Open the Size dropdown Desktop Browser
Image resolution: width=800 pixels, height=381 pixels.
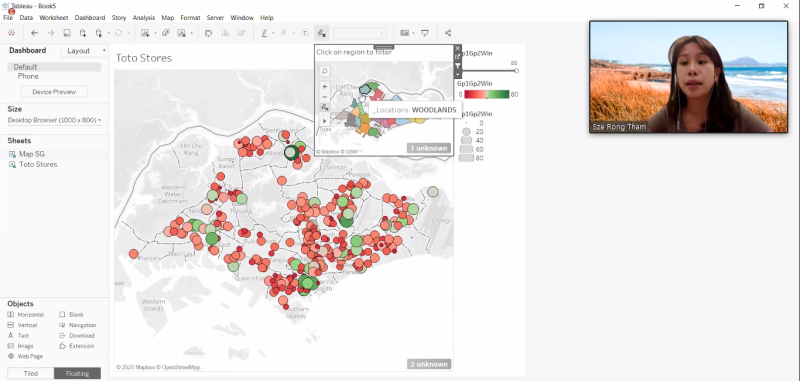(x=54, y=120)
